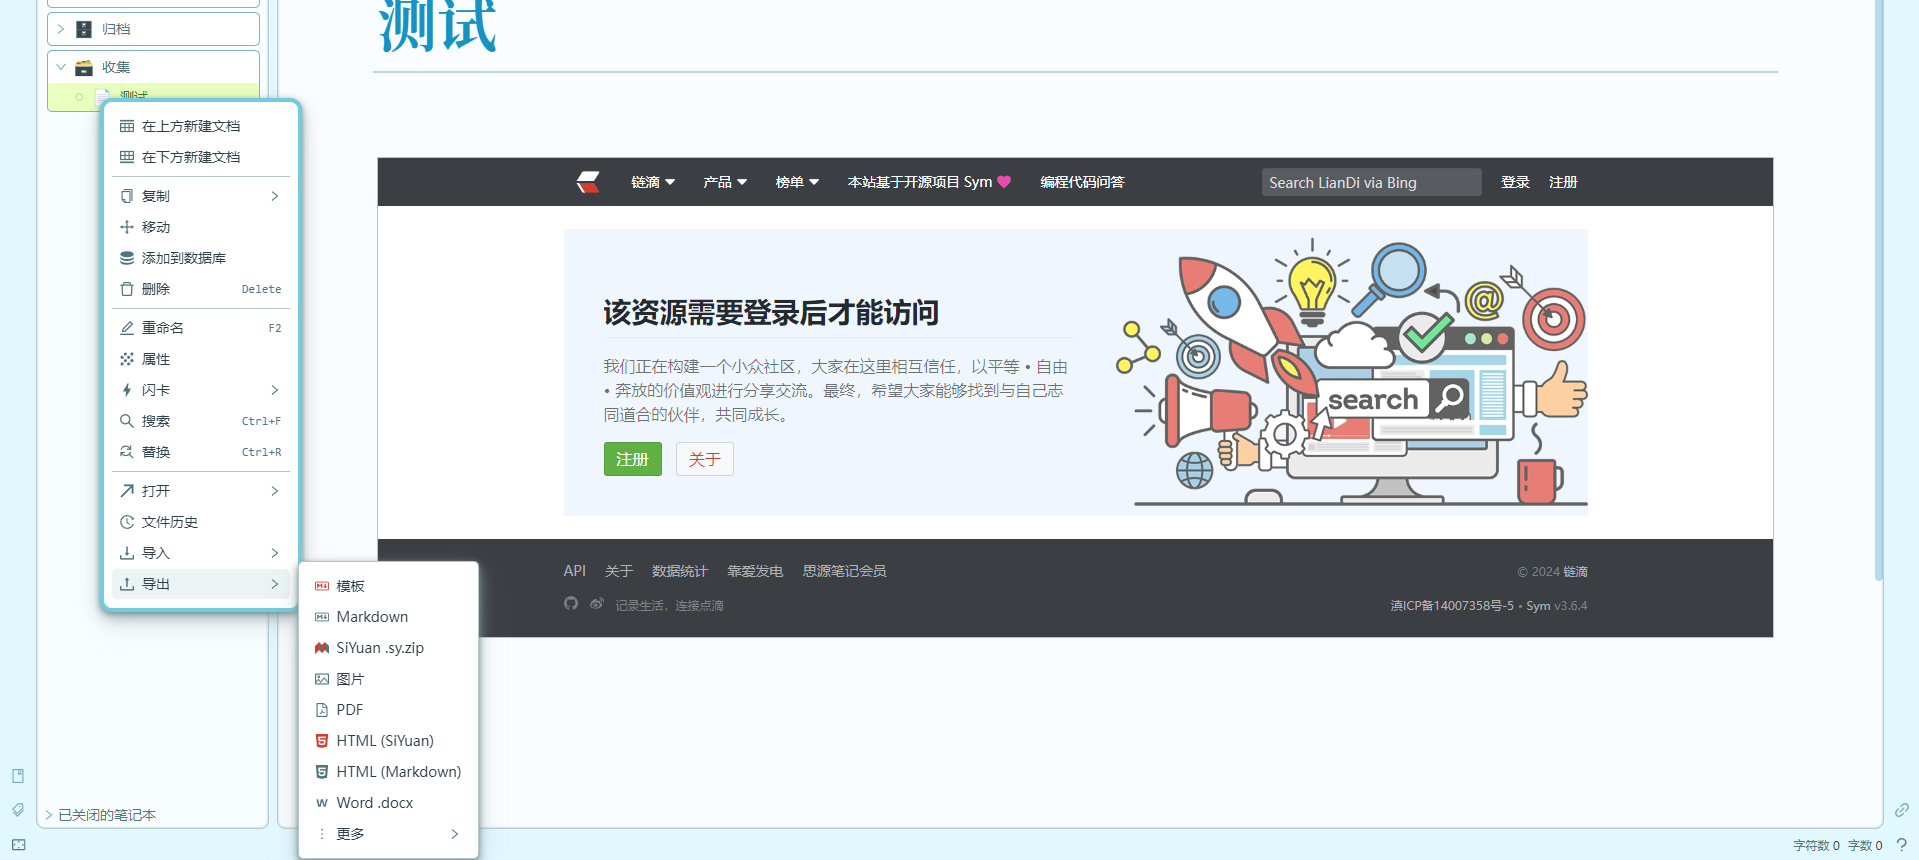The height and width of the screenshot is (860, 1919).
Task: Export the document as Markdown
Action: coord(389,617)
